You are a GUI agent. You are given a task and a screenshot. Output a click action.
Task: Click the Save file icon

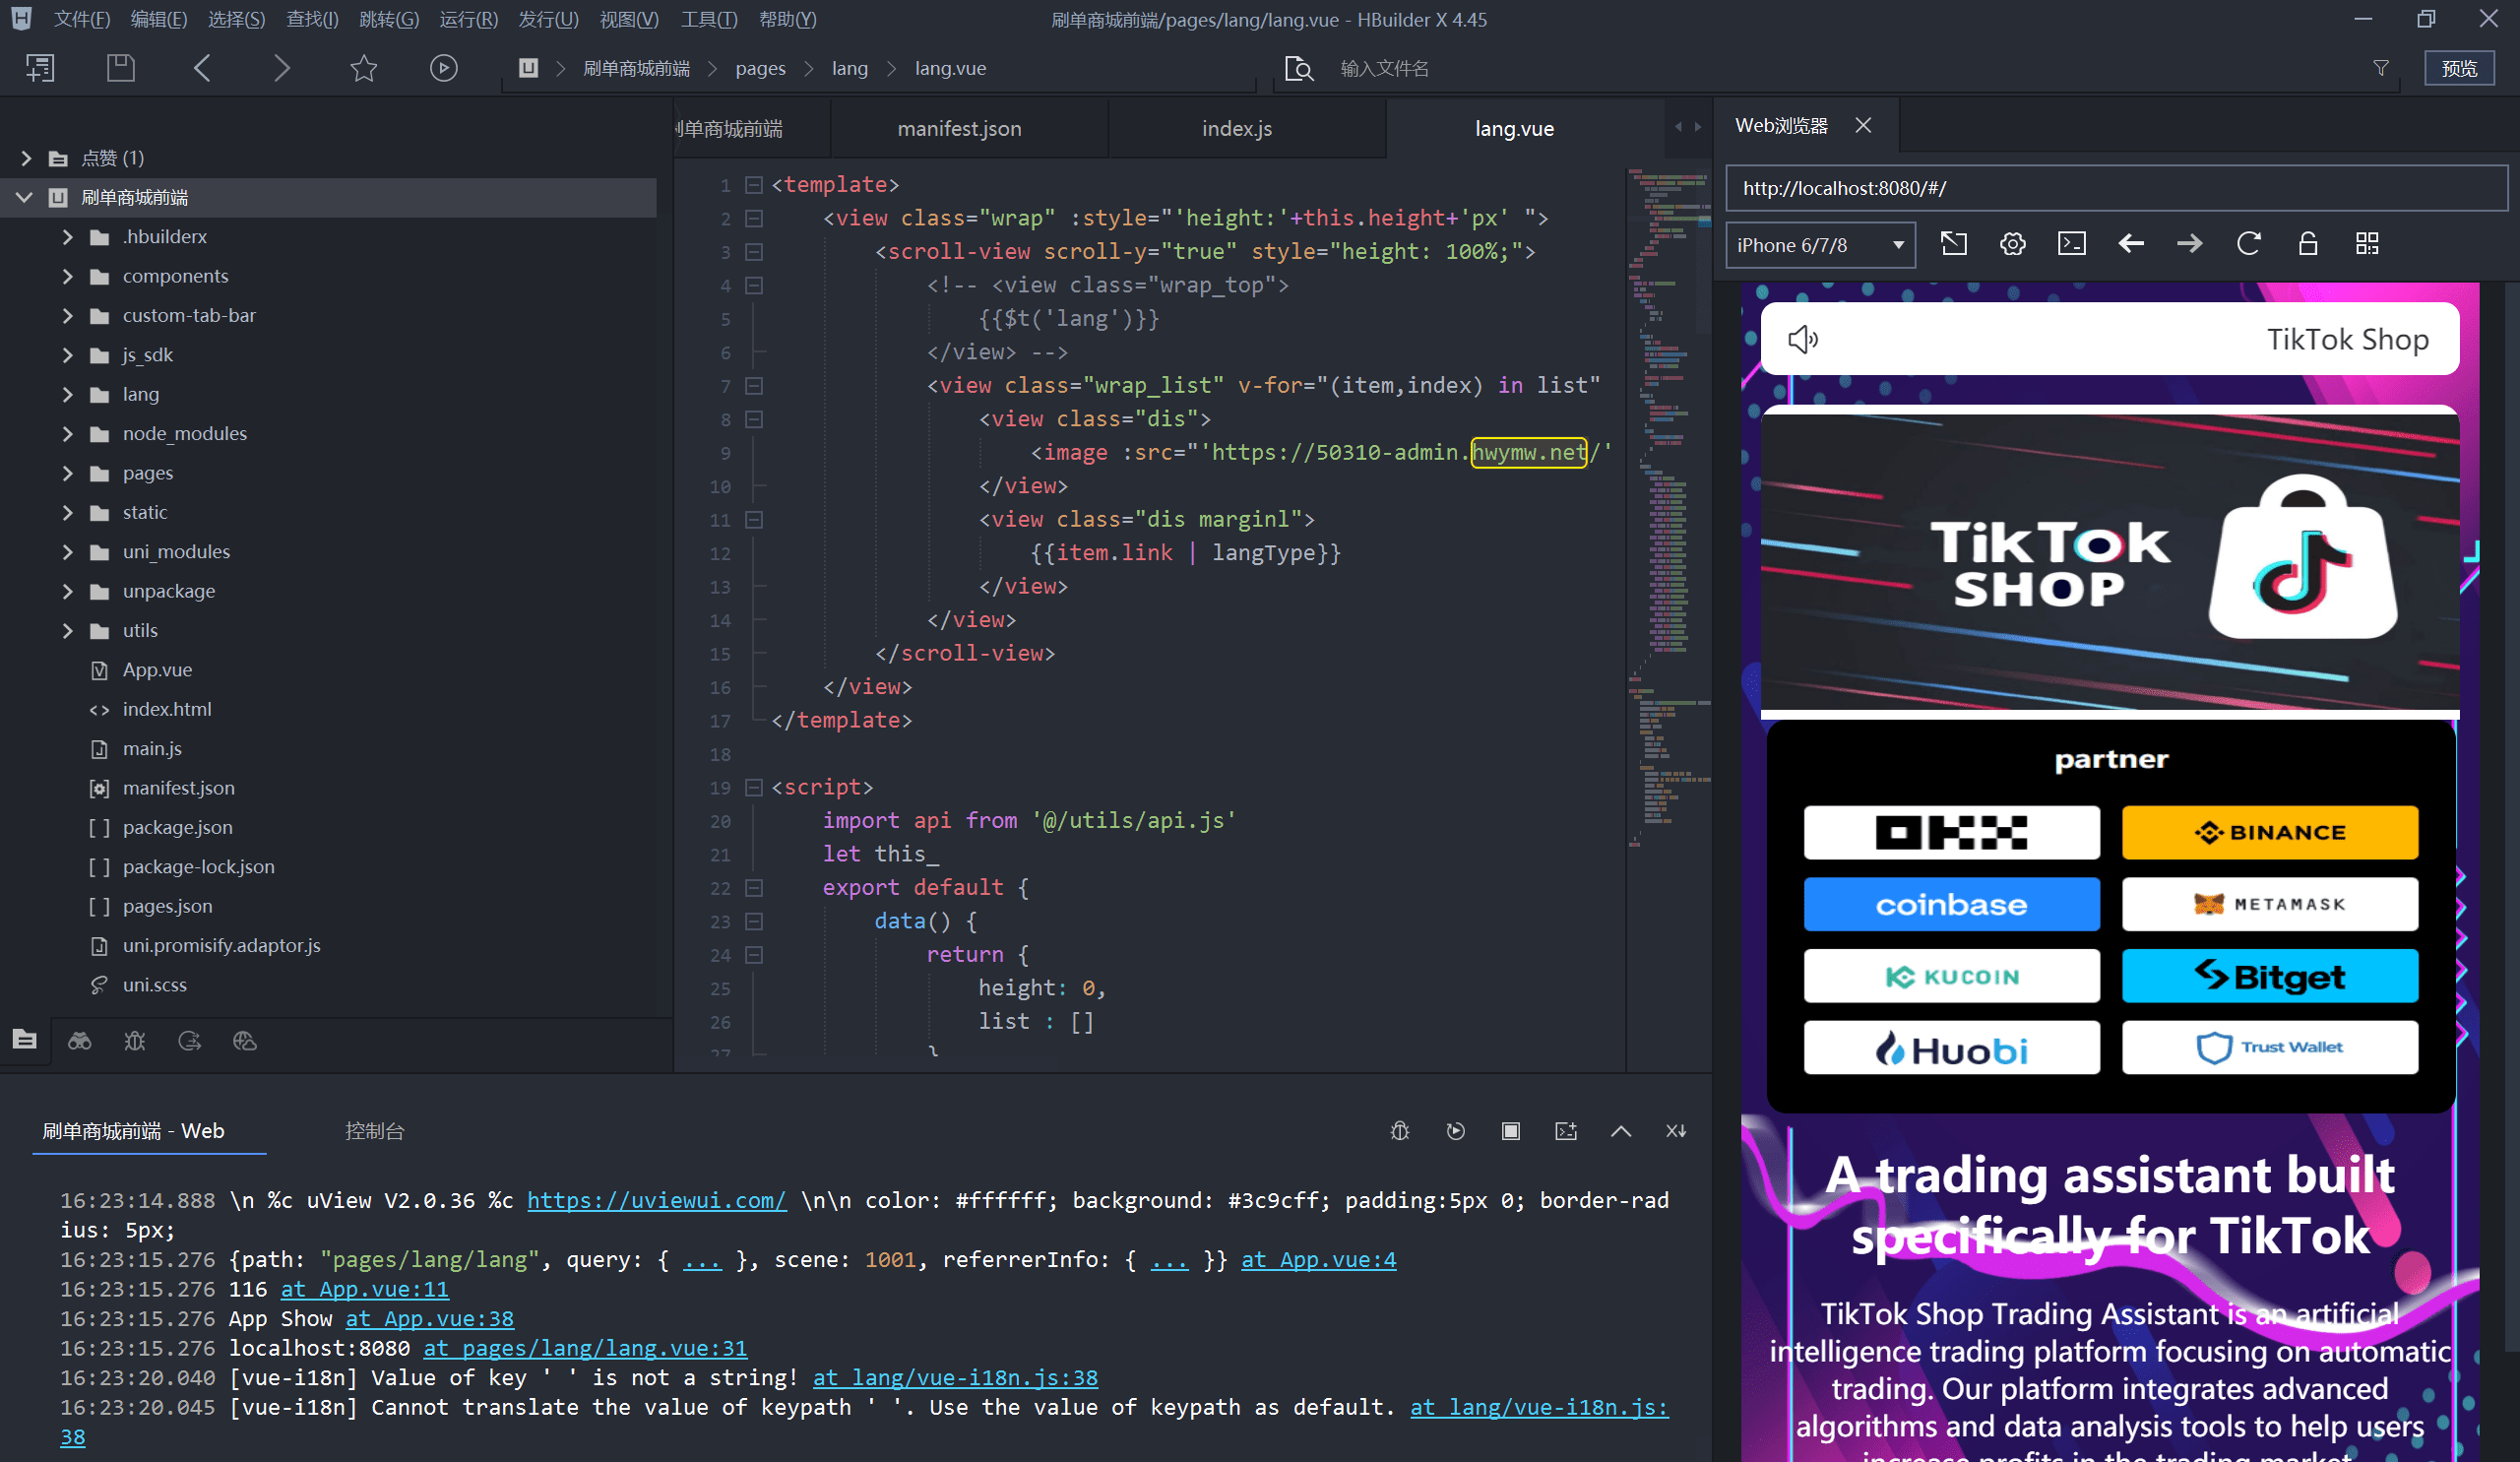(121, 68)
